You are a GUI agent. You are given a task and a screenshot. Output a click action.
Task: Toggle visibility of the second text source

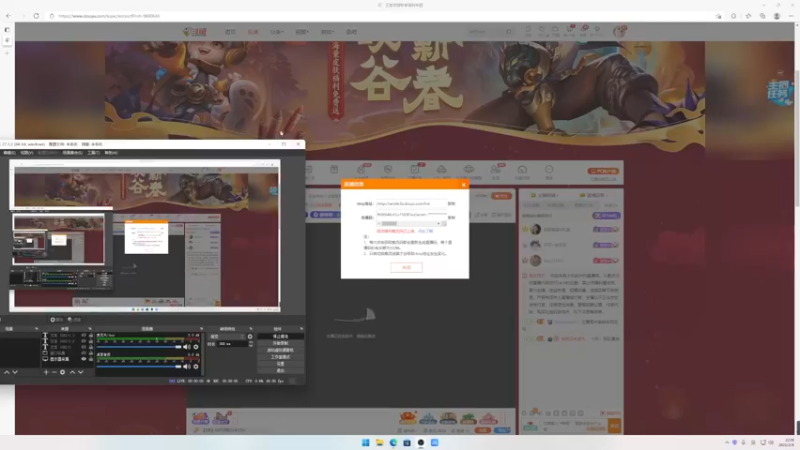tap(84, 341)
